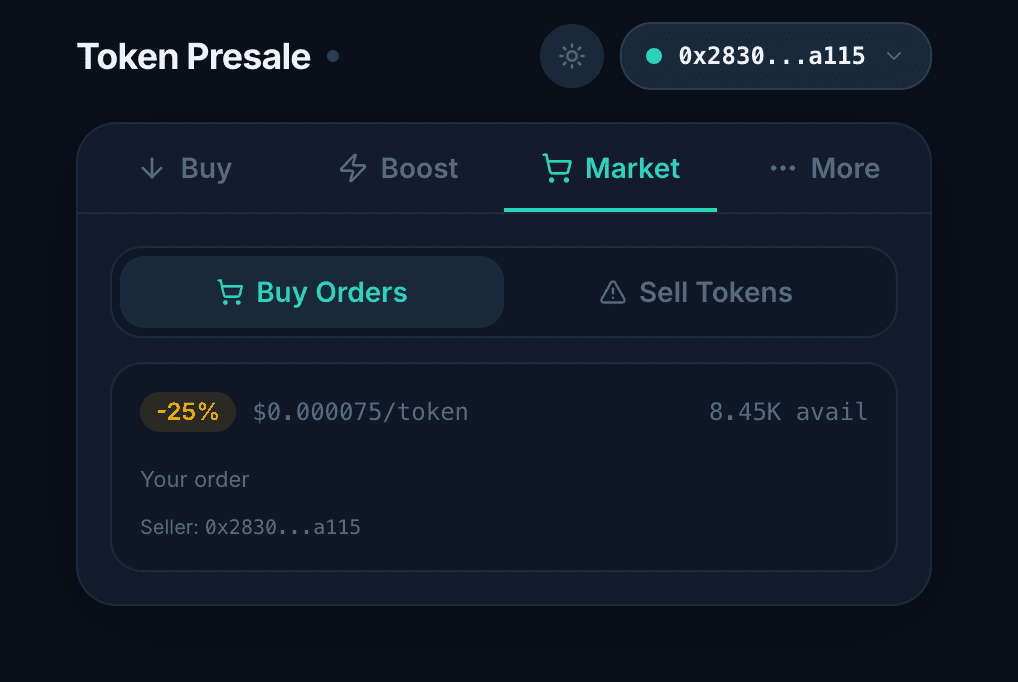Image resolution: width=1018 pixels, height=682 pixels.
Task: Go to the Buy tab
Action: 206,168
